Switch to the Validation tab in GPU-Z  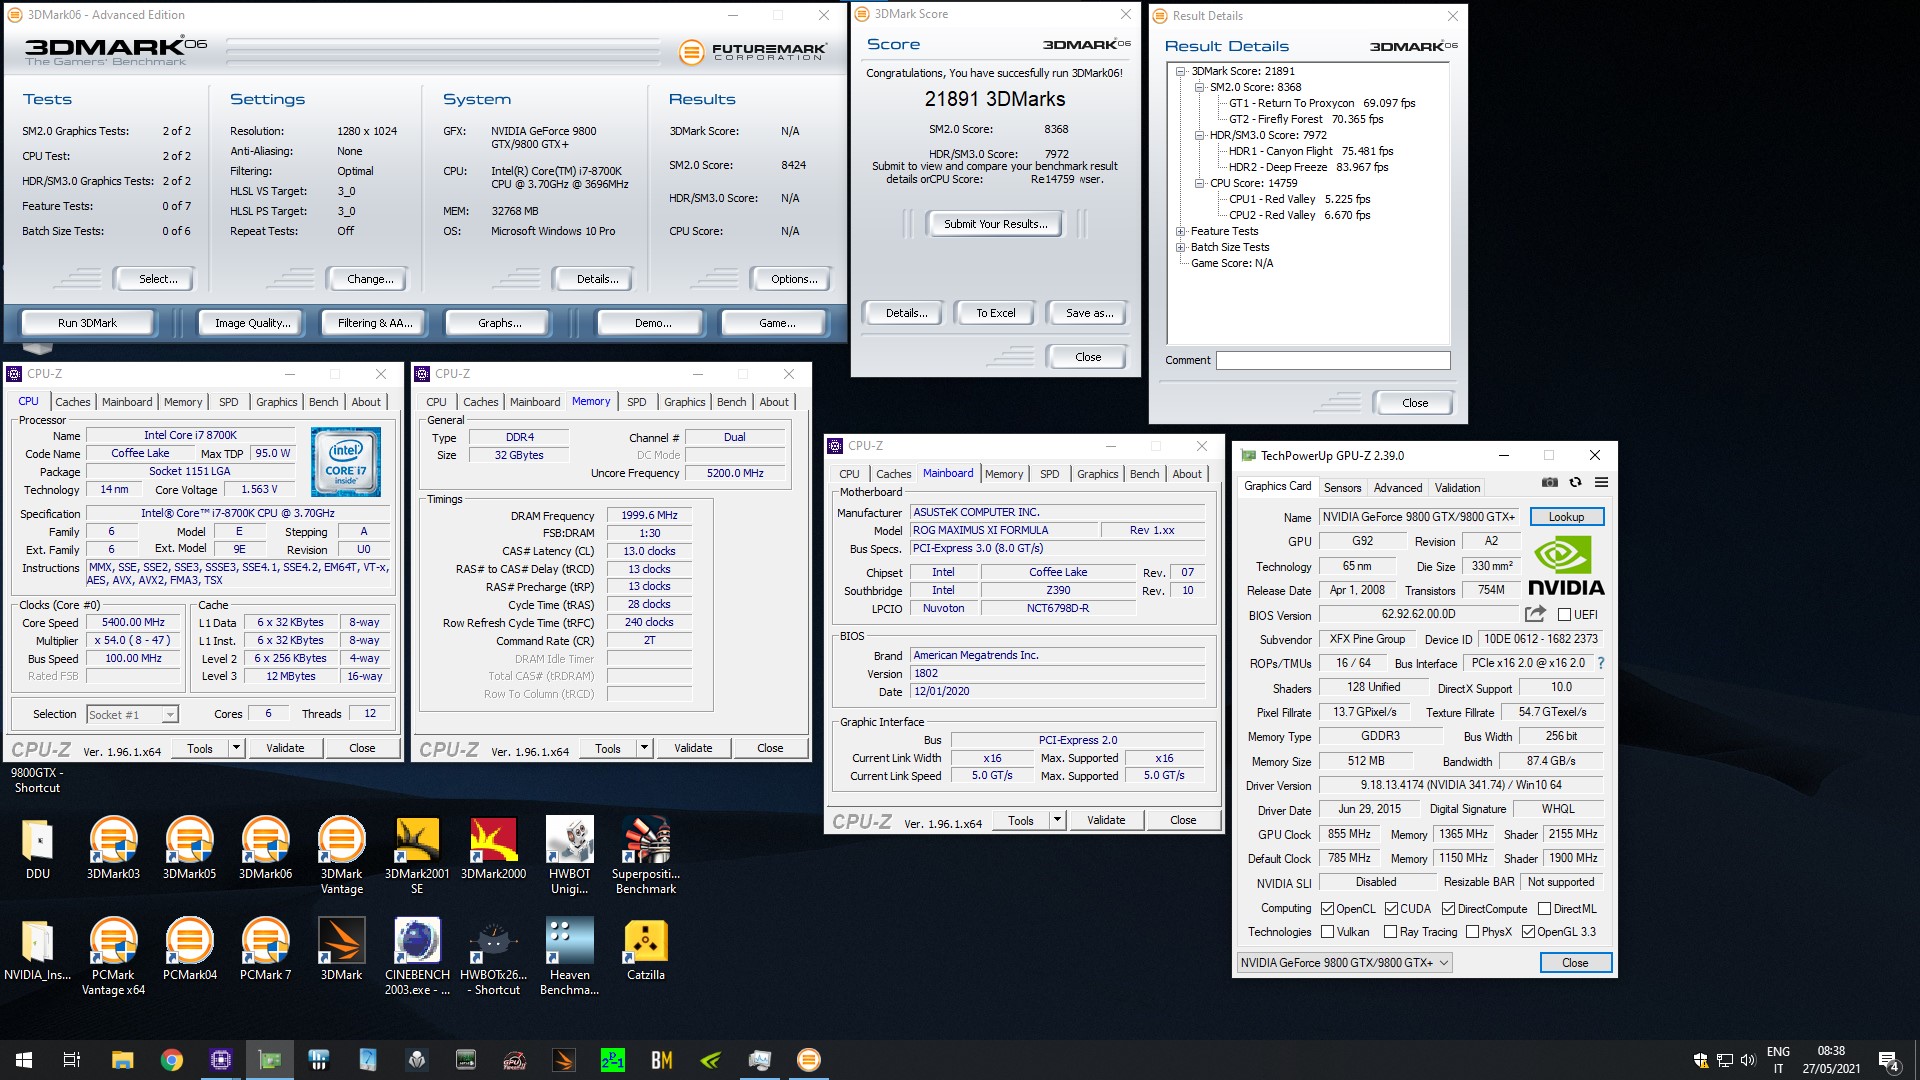(x=1457, y=488)
